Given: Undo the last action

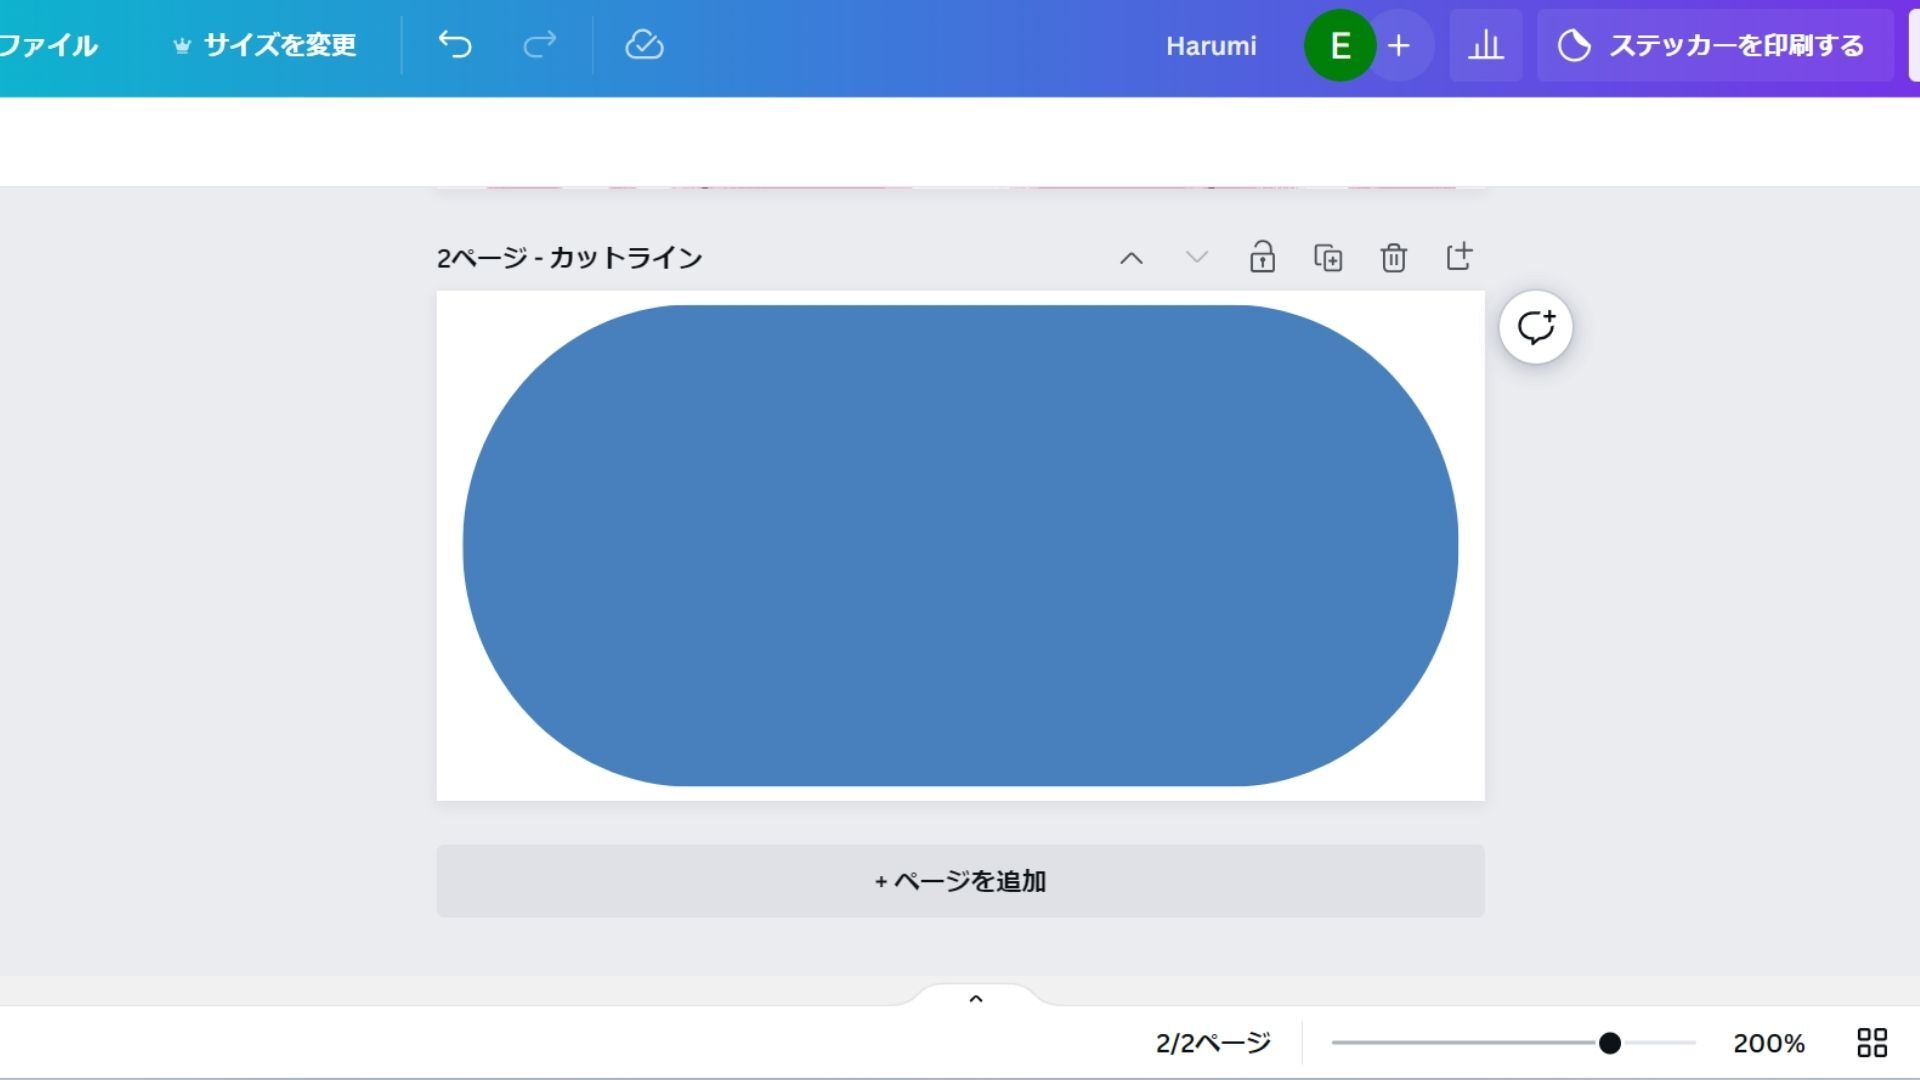Looking at the screenshot, I should pos(455,45).
